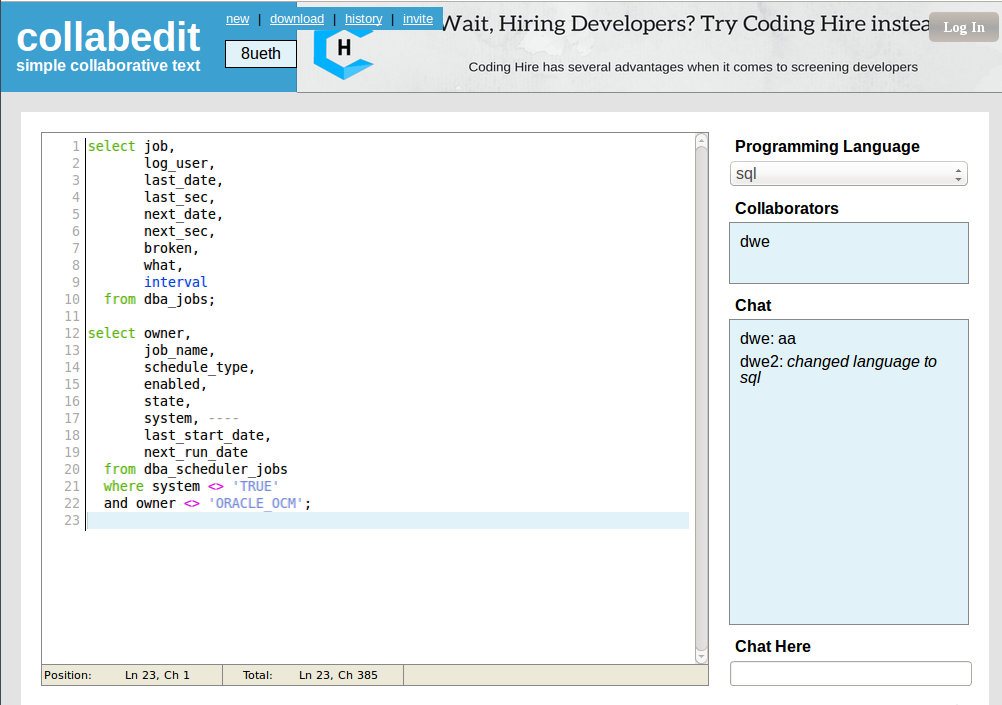The image size is (1002, 705).
Task: Click collaborator 'dwe' in Collaborators list
Action: pyautogui.click(x=755, y=242)
